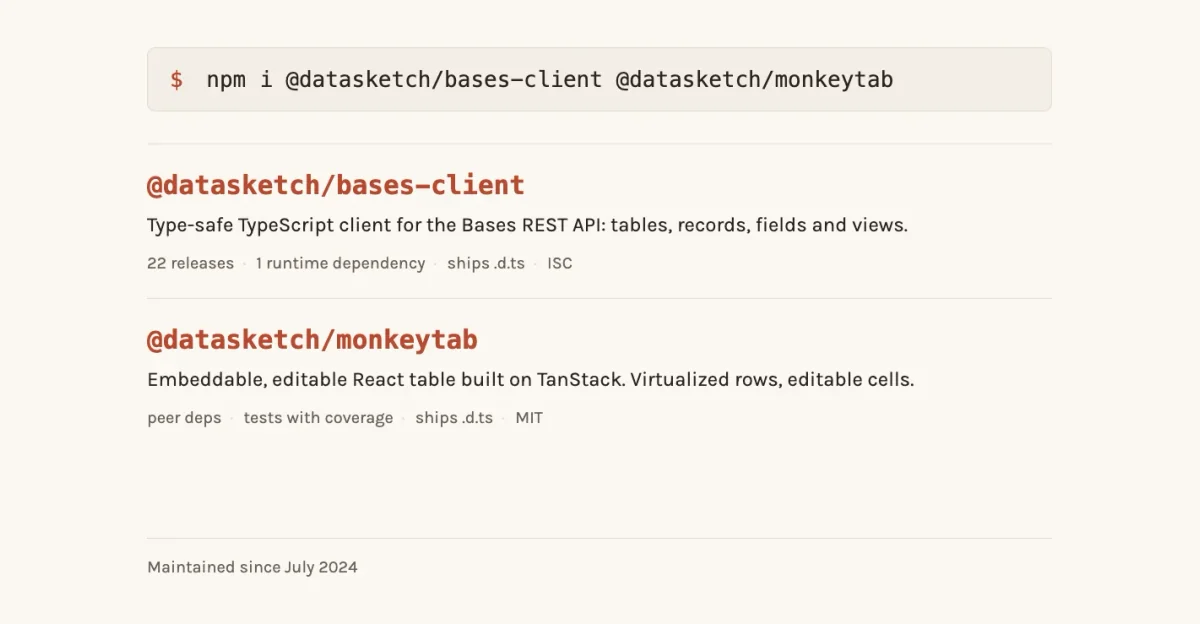This screenshot has width=1200, height=624.
Task: Click the red dollar prompt symbol
Action: click(176, 80)
